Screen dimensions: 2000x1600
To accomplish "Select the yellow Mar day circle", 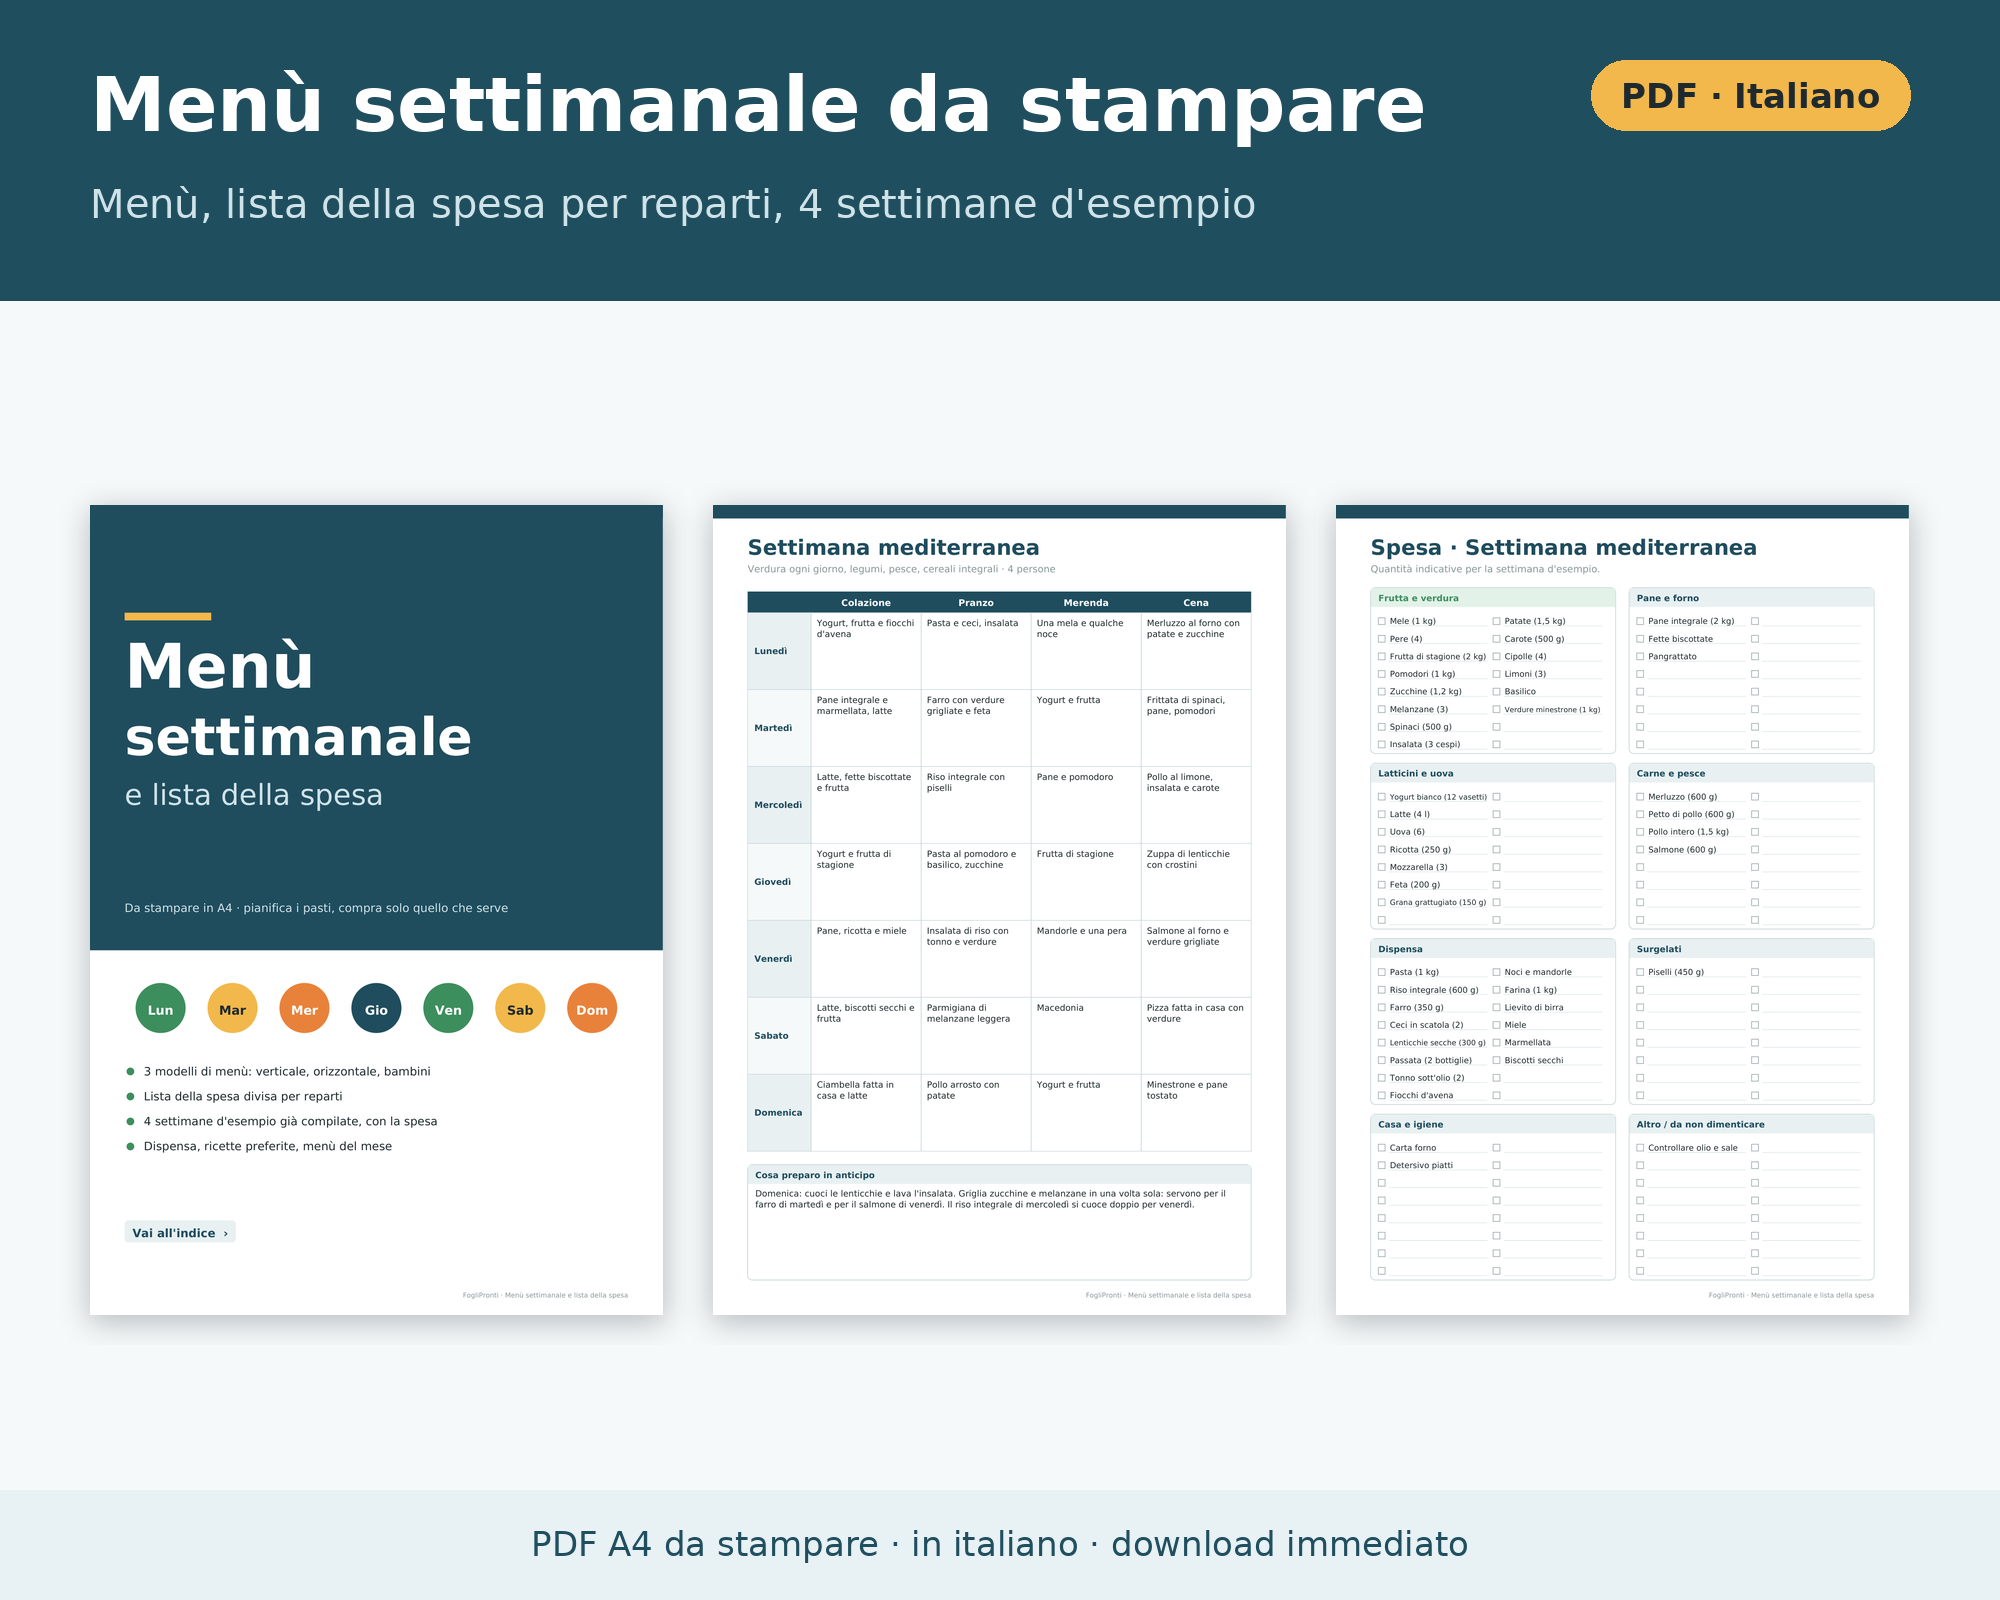I will coord(233,1008).
